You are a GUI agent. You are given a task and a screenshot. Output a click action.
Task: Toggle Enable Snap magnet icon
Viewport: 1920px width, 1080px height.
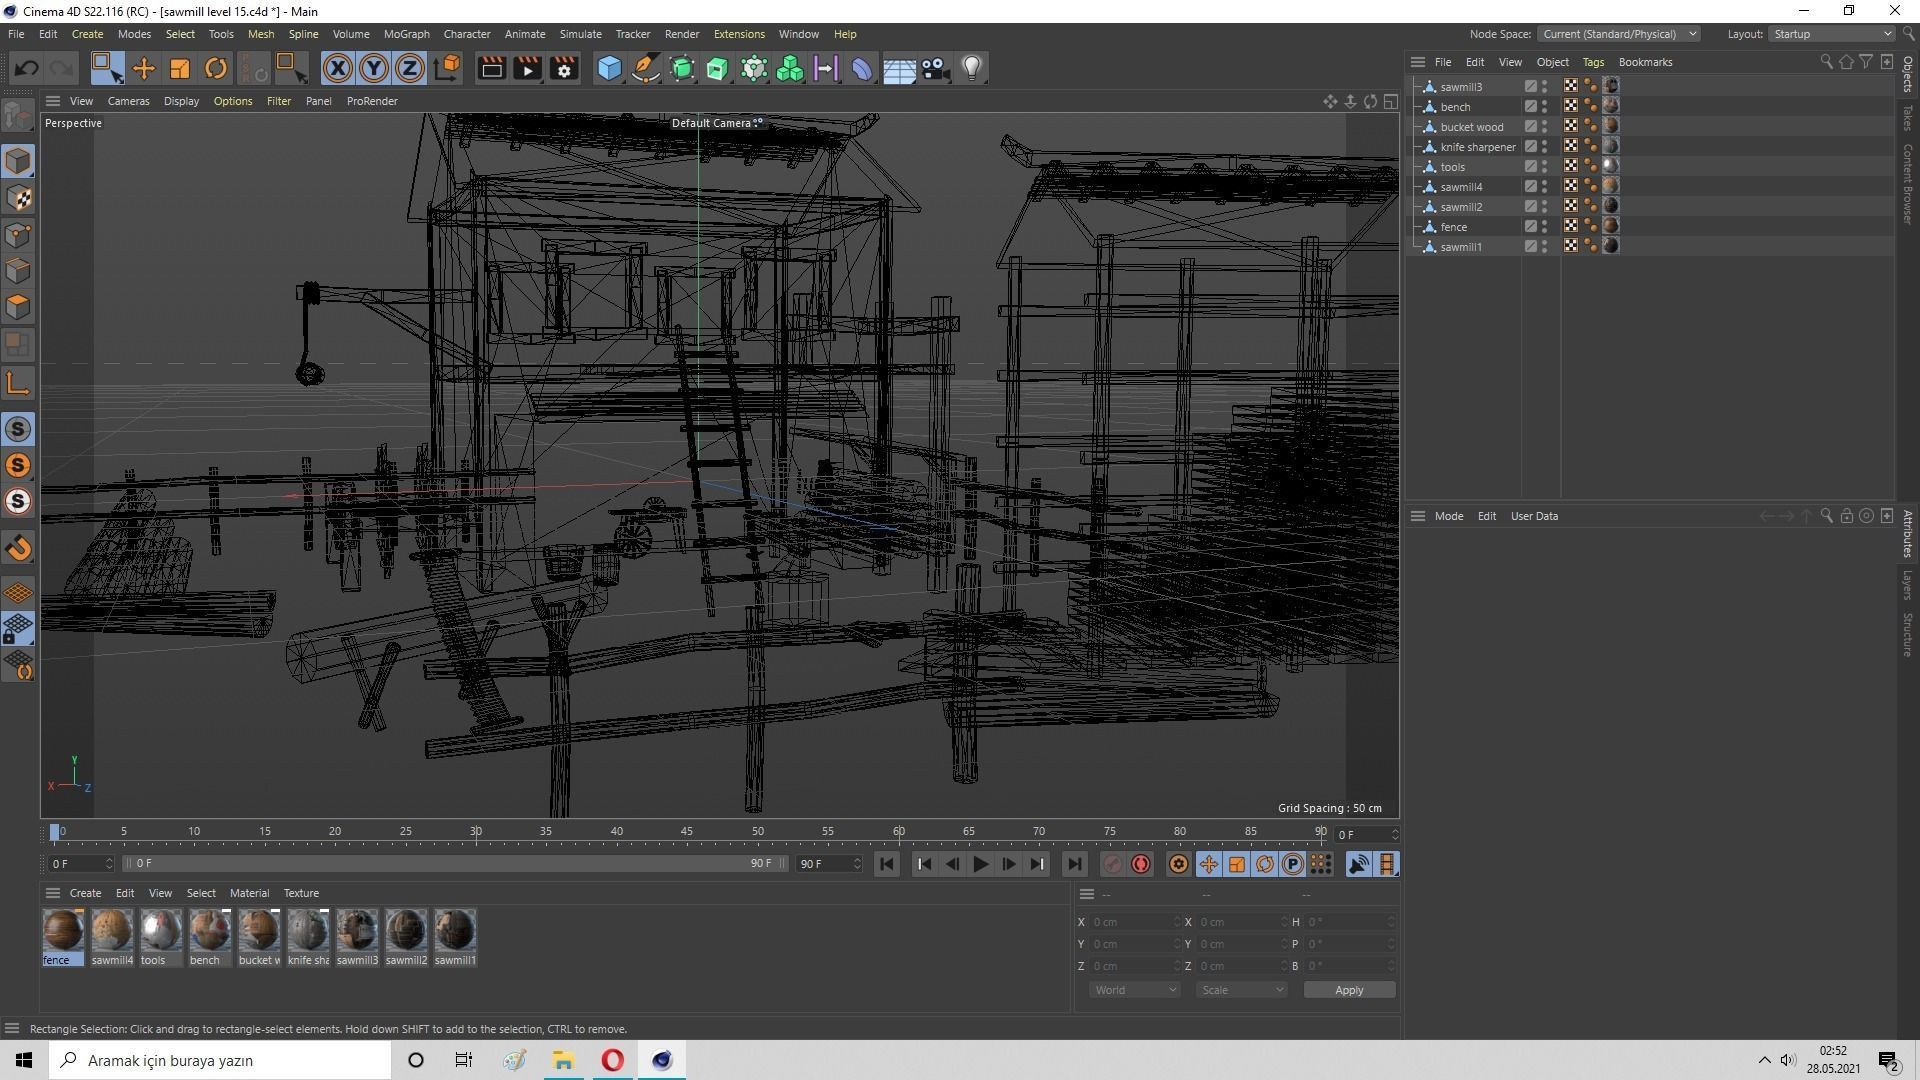point(18,548)
